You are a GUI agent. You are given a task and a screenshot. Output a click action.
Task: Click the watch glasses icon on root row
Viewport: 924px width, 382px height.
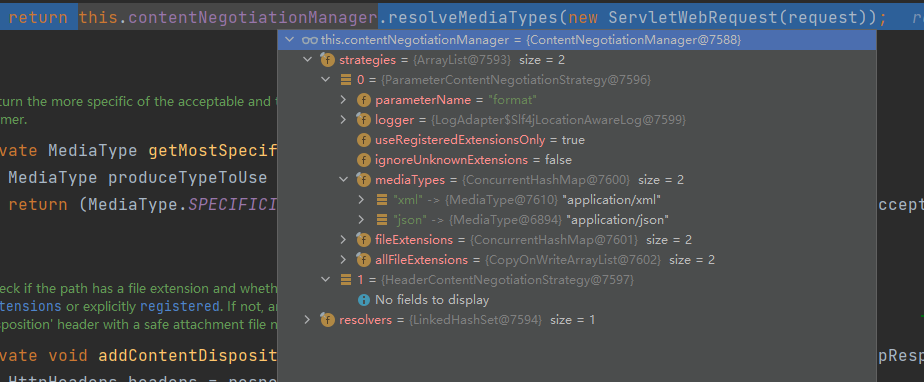(309, 40)
